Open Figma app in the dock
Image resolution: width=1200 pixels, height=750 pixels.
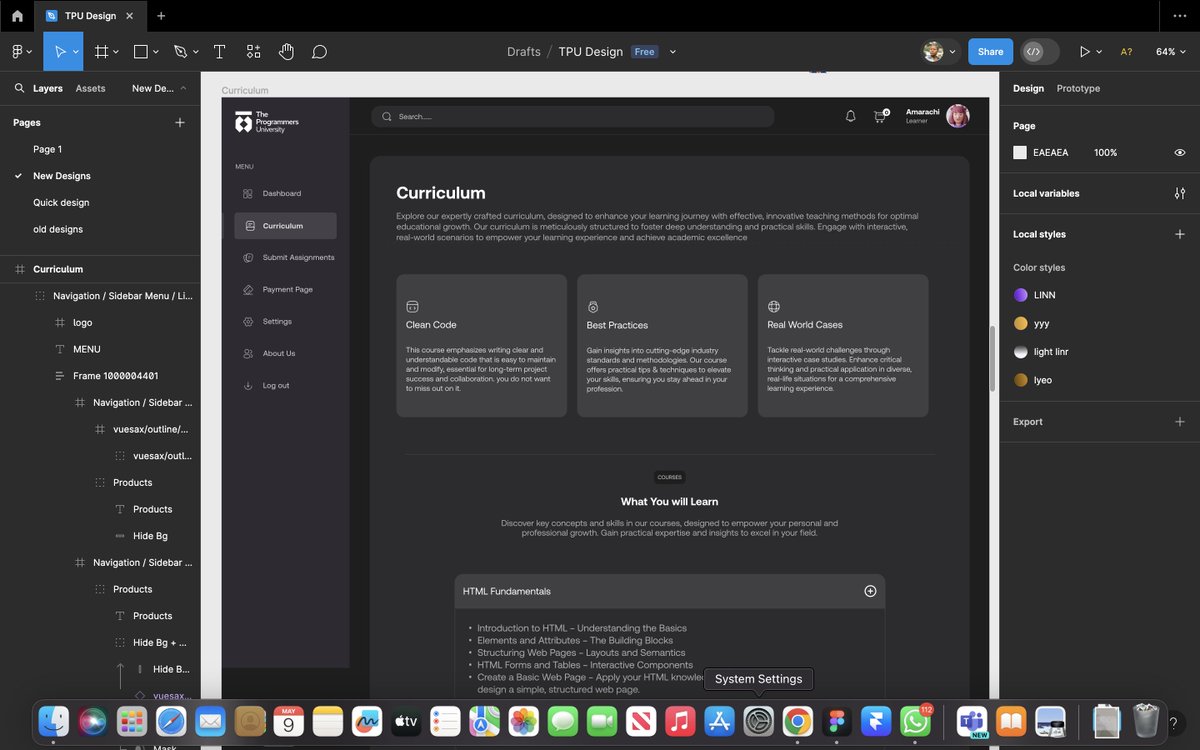click(x=837, y=721)
